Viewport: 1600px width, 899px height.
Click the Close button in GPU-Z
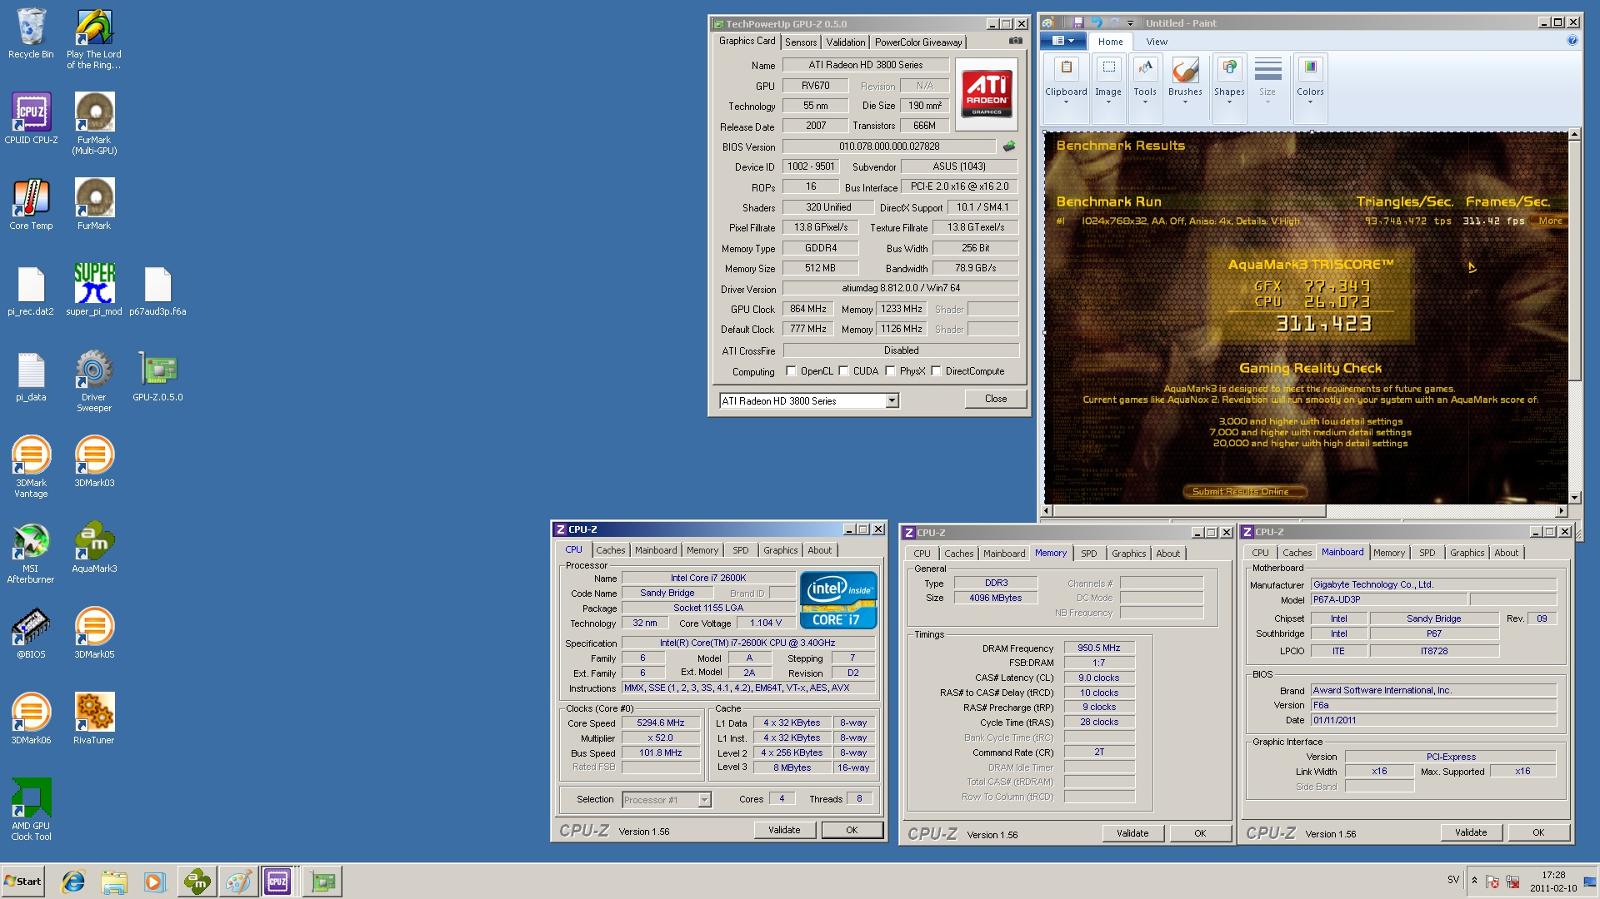tap(996, 398)
